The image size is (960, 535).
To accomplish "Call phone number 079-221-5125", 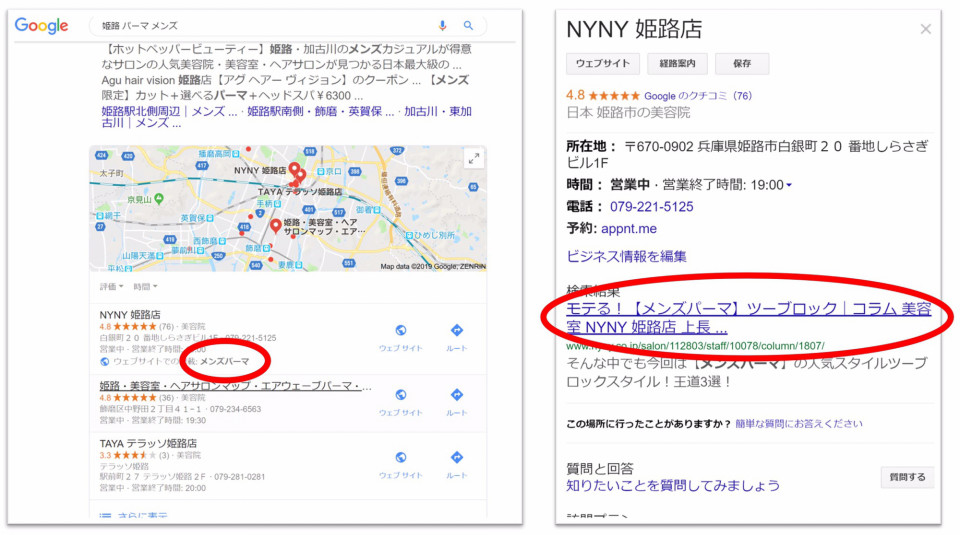I will (651, 207).
